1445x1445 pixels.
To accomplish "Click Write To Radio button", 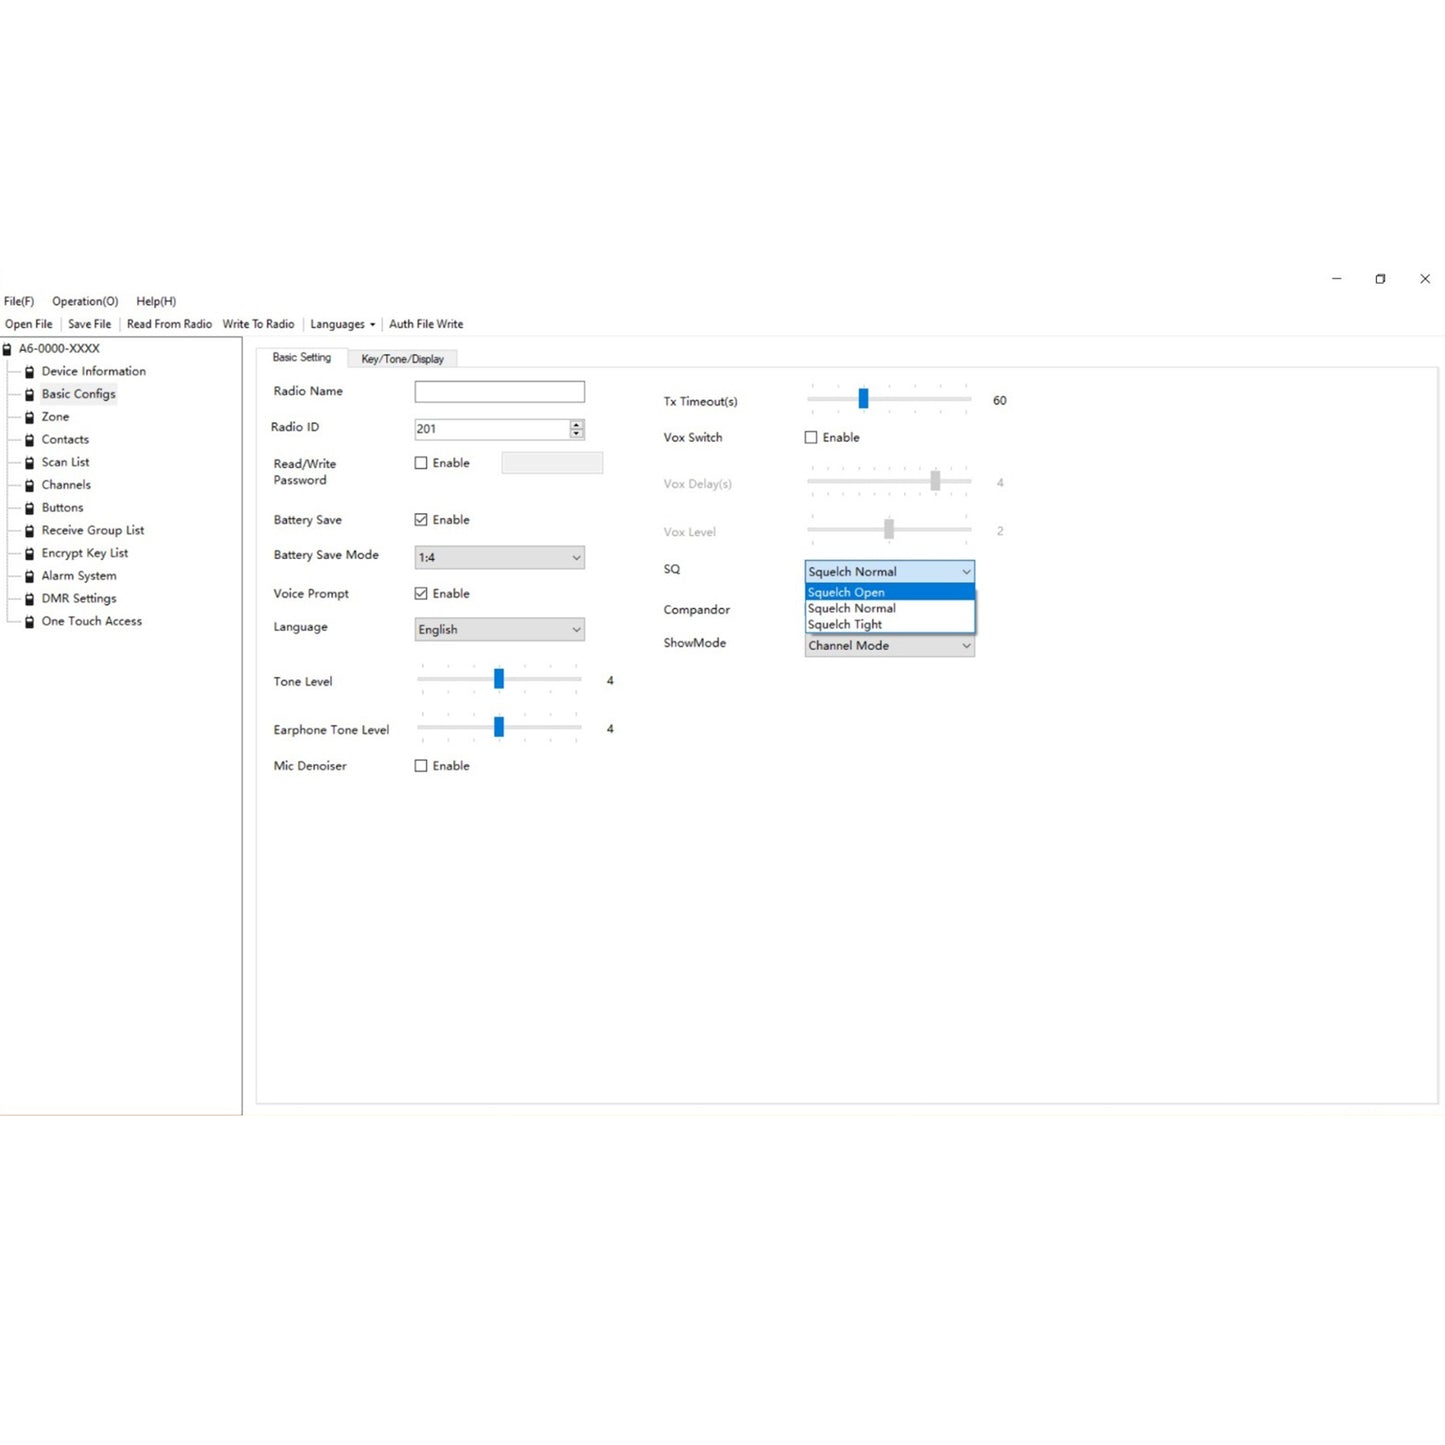I will point(258,324).
